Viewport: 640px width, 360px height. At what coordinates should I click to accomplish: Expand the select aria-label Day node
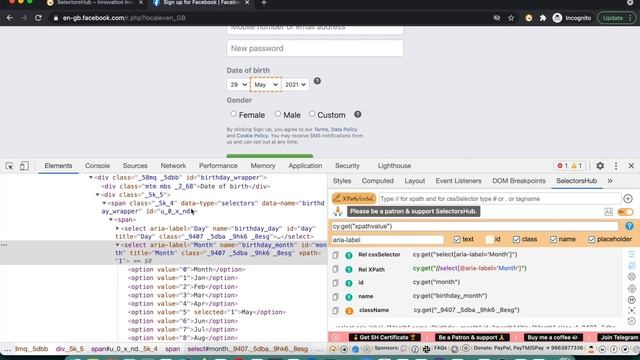coord(118,228)
